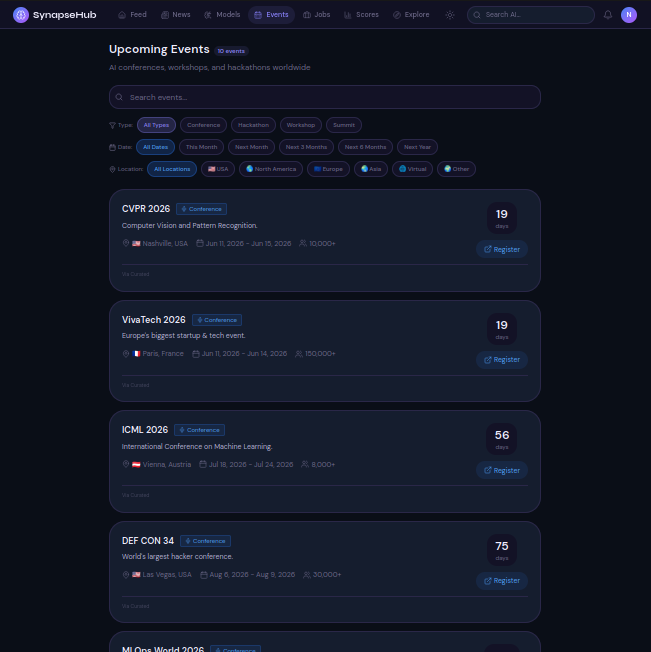Click the funnel icon beside Type
The height and width of the screenshot is (652, 651).
pos(112,125)
